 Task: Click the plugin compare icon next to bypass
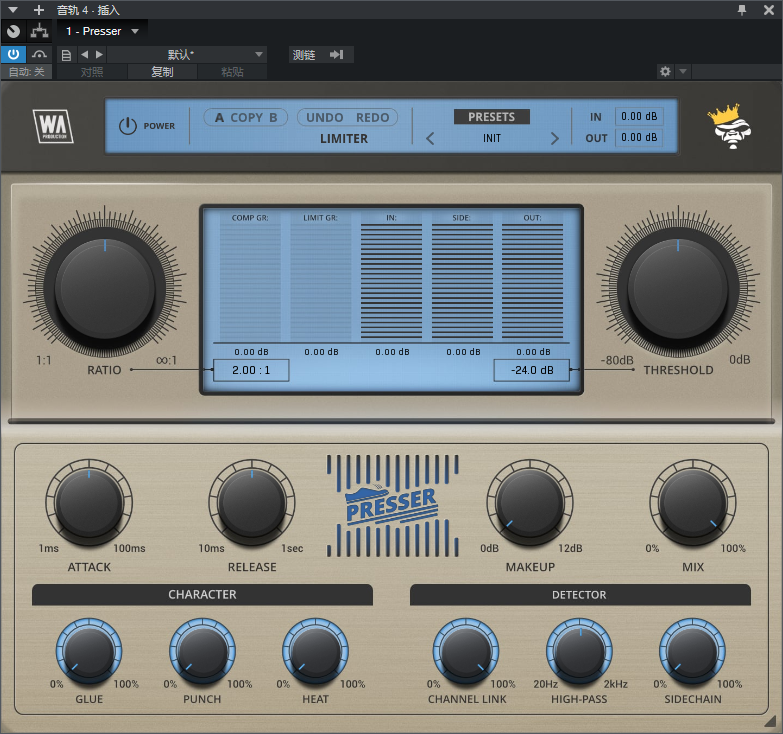39,54
